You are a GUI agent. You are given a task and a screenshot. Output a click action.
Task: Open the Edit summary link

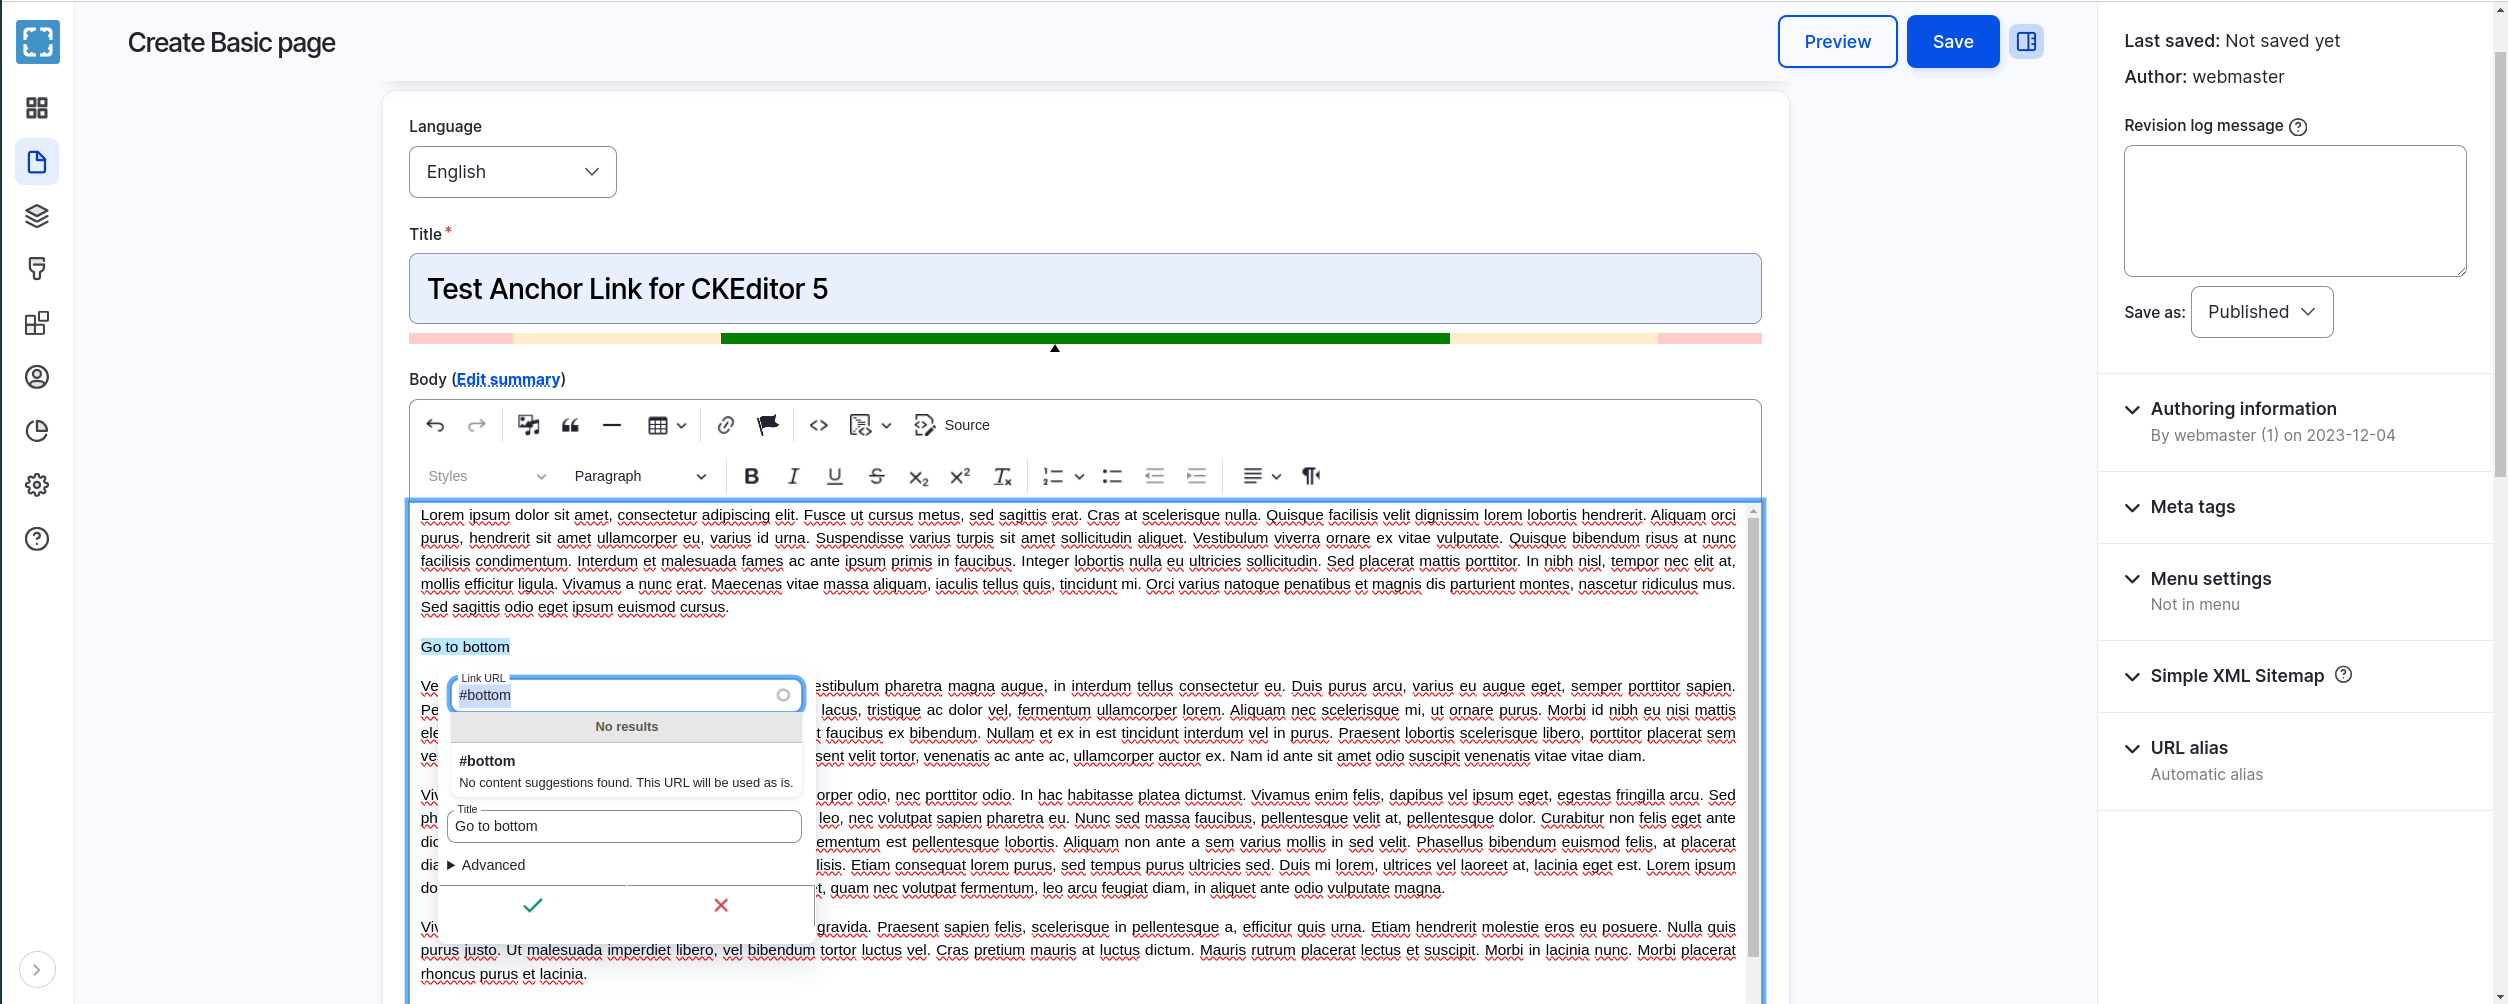[x=508, y=379]
